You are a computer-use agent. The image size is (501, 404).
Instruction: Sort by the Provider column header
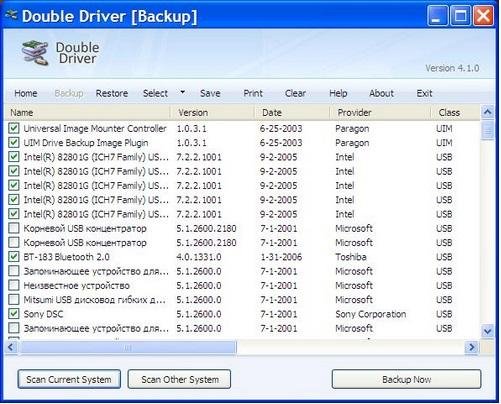[x=380, y=113]
